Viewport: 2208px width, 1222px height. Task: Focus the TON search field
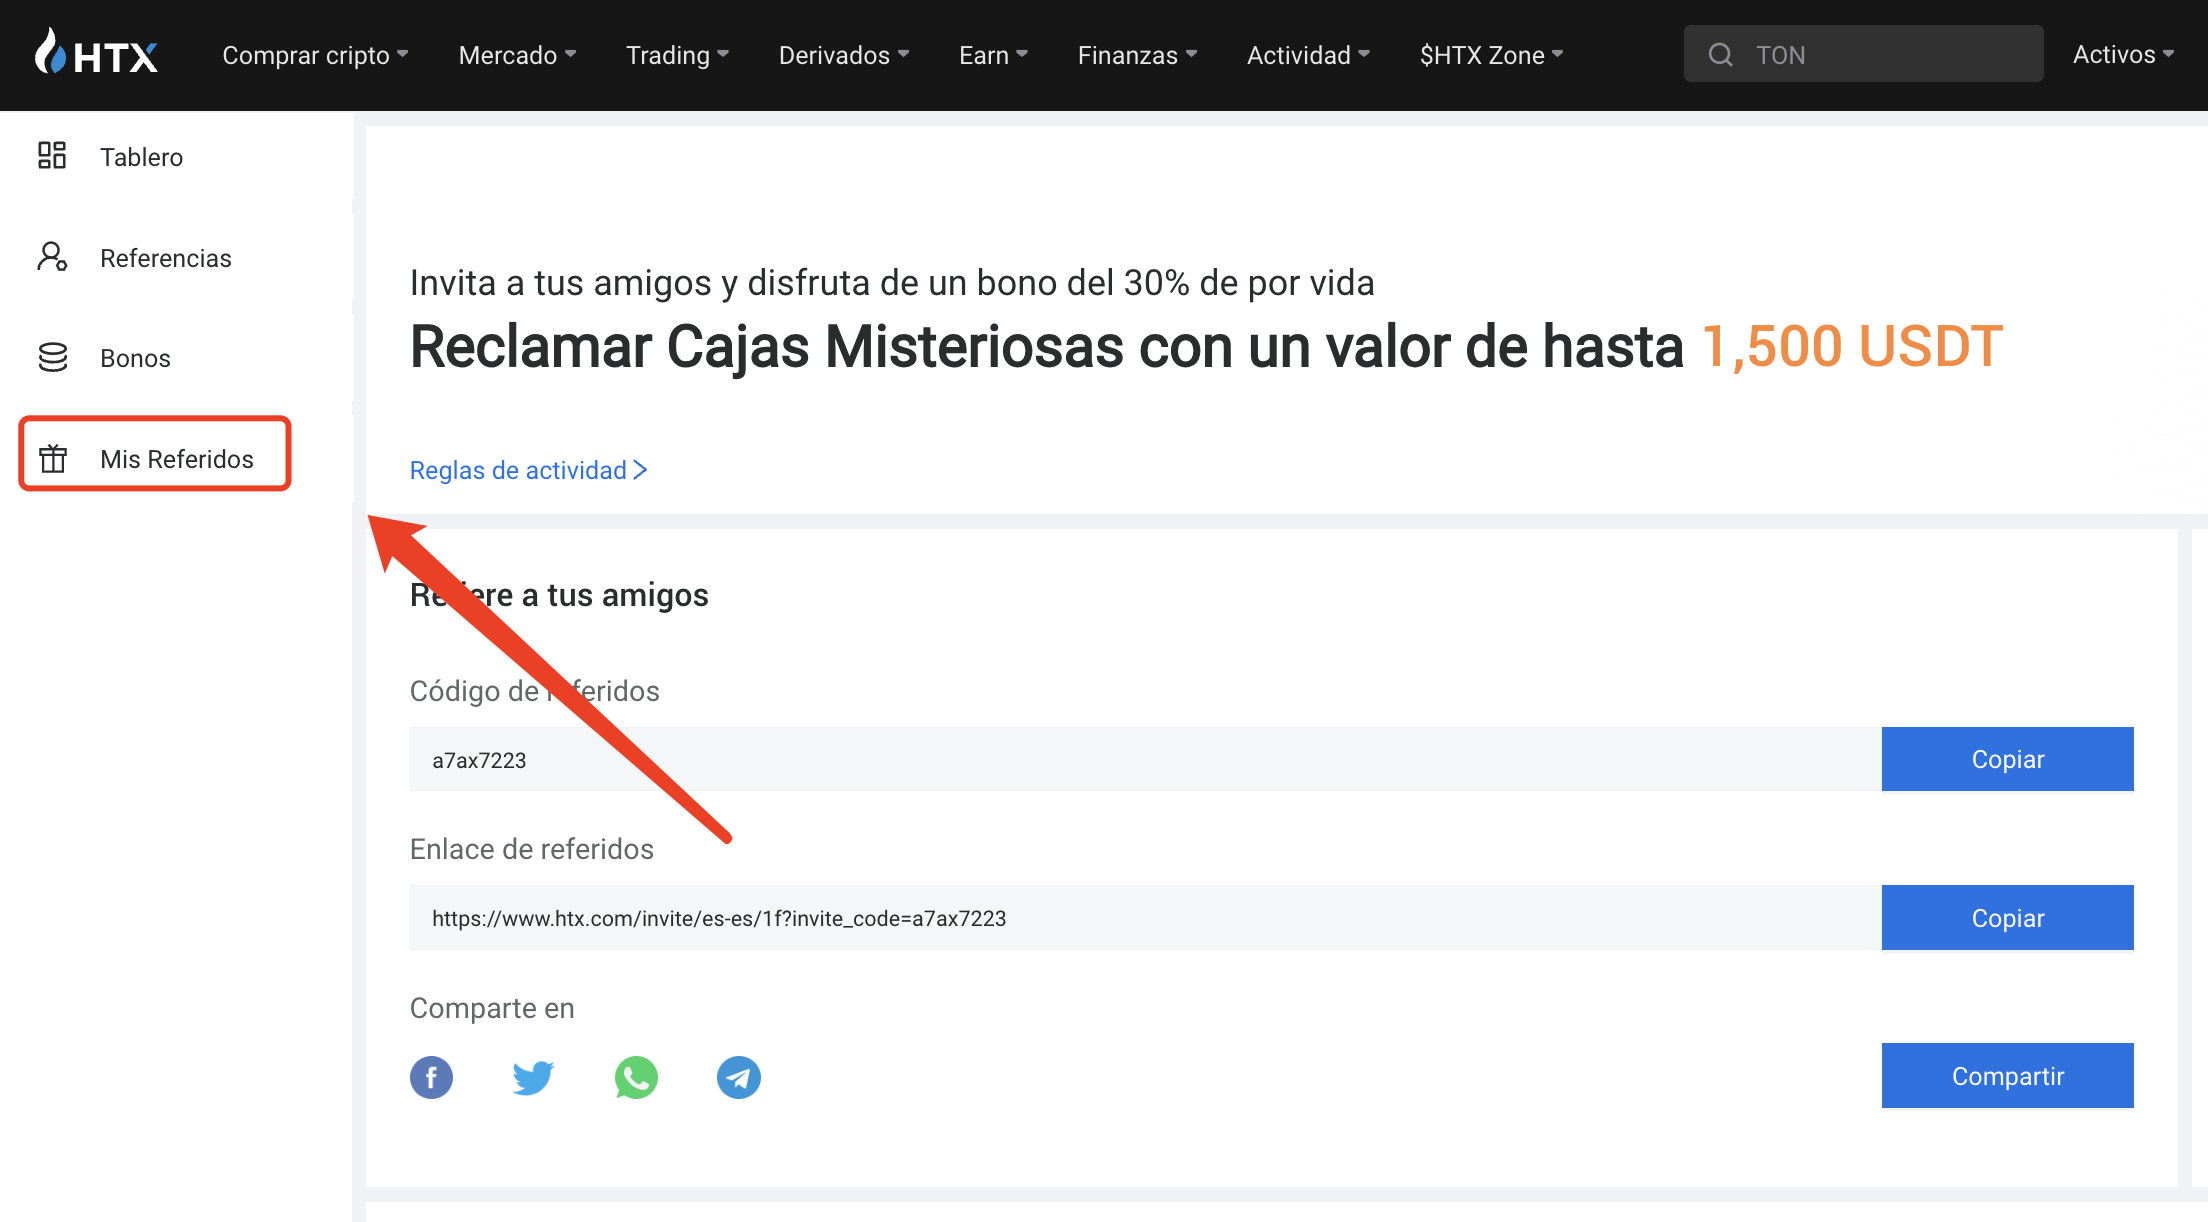(x=1863, y=54)
